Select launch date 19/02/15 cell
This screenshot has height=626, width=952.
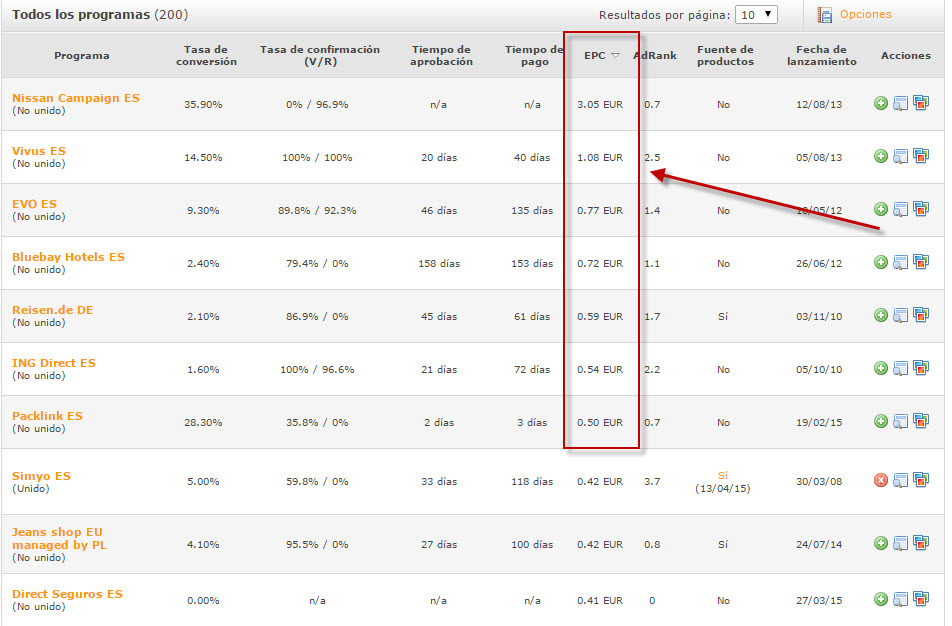pyautogui.click(x=819, y=423)
